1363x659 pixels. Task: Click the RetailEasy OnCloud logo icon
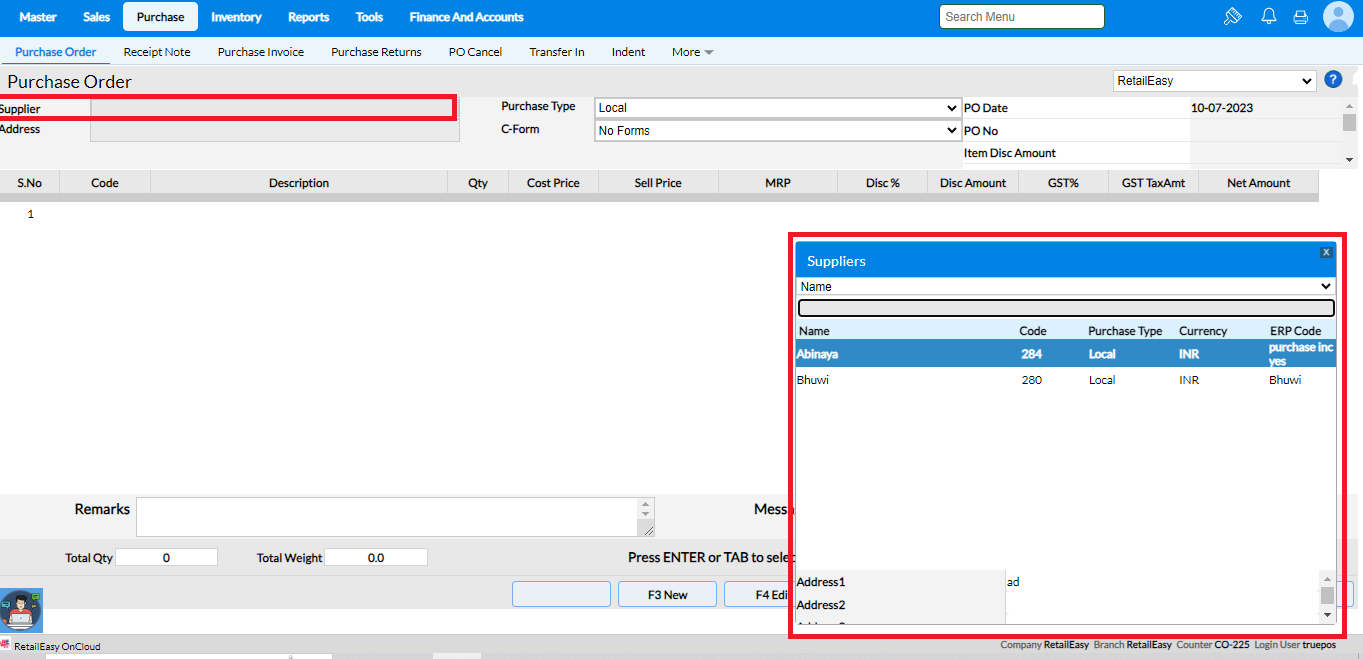[x=6, y=646]
